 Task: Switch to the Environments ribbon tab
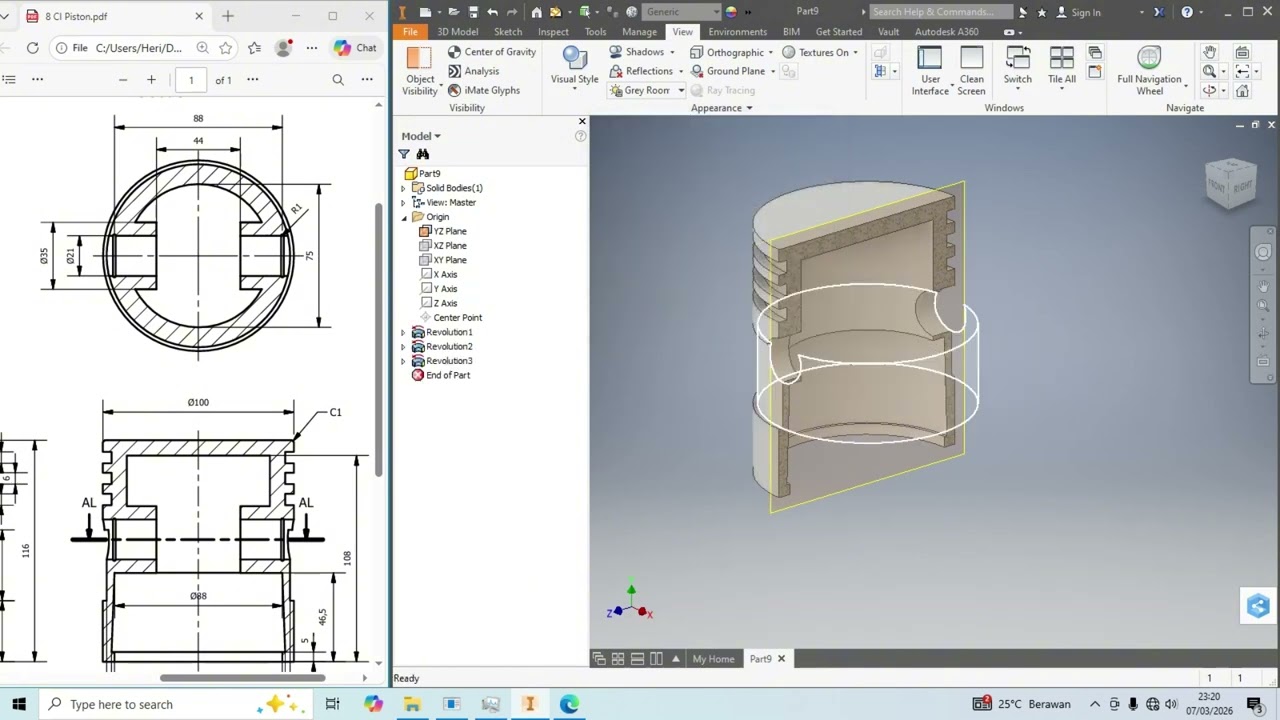pos(737,32)
